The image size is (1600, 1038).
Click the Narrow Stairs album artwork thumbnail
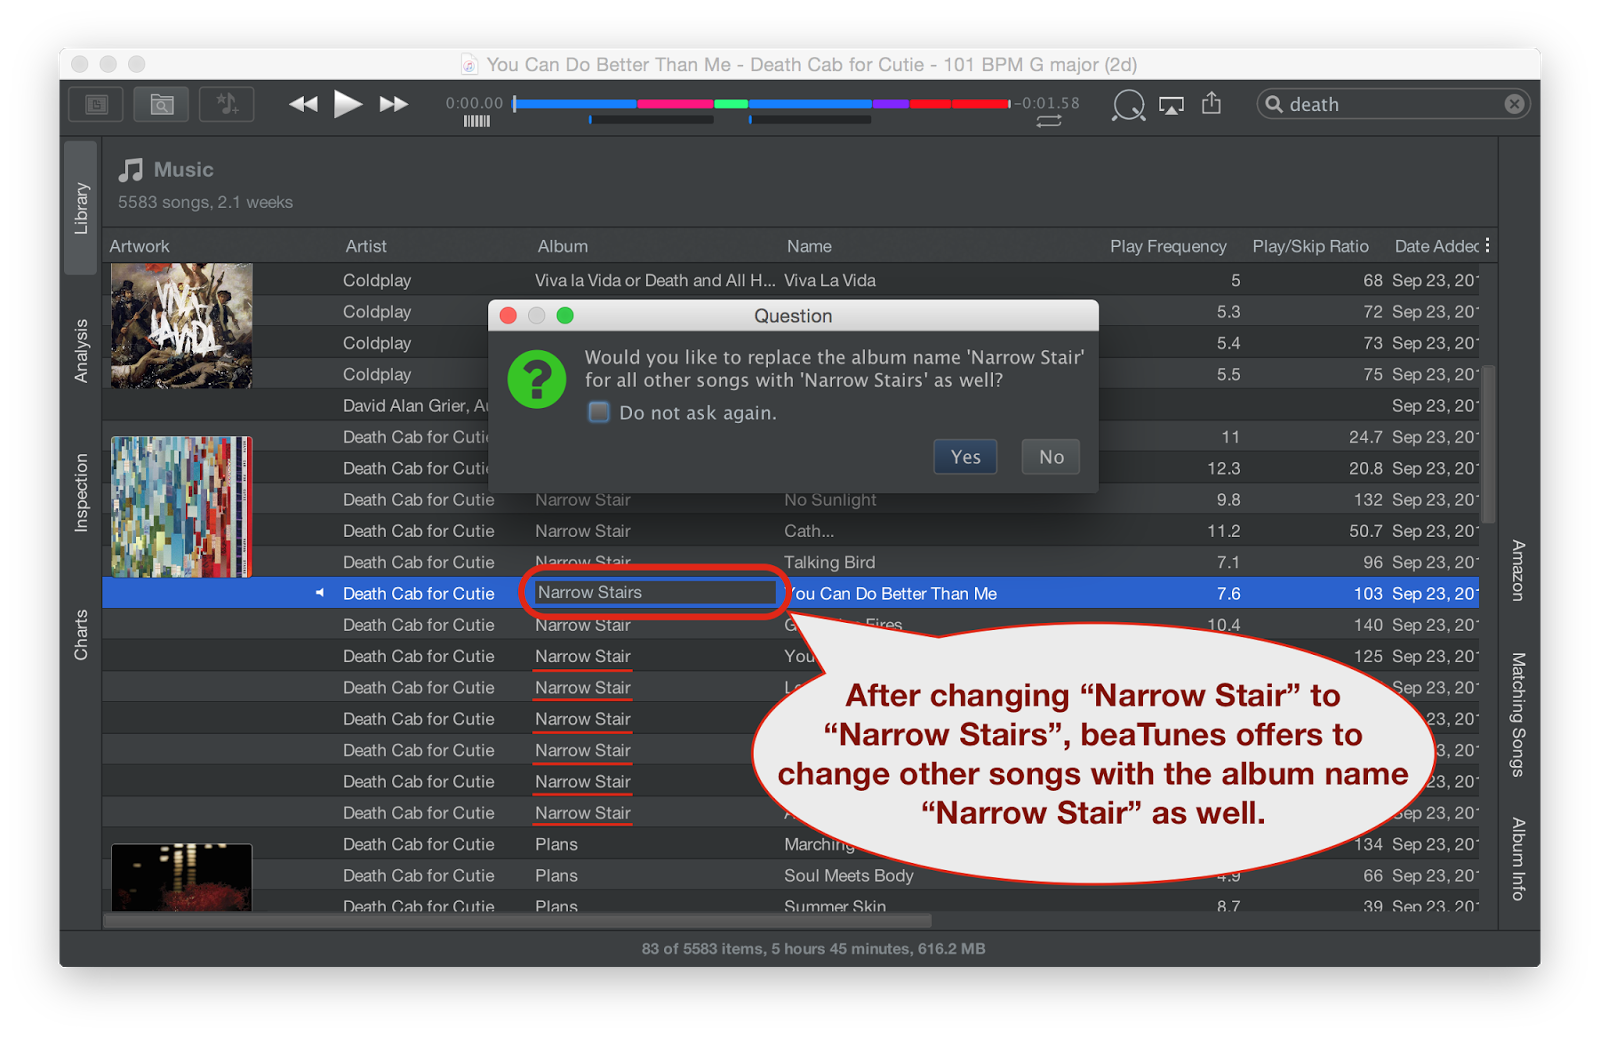tap(181, 507)
